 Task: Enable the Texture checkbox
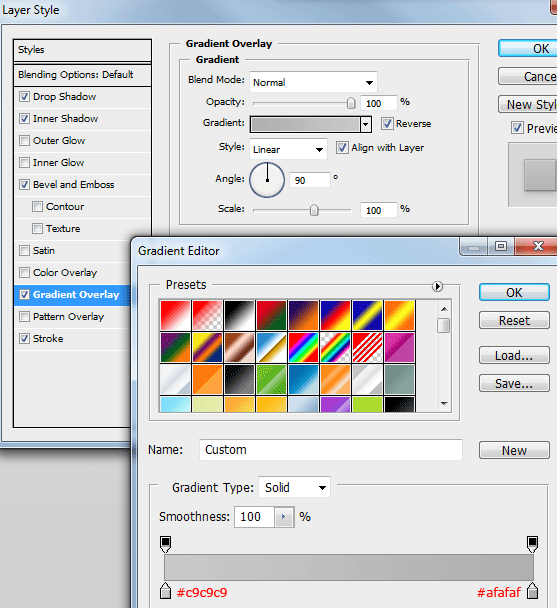click(x=37, y=228)
